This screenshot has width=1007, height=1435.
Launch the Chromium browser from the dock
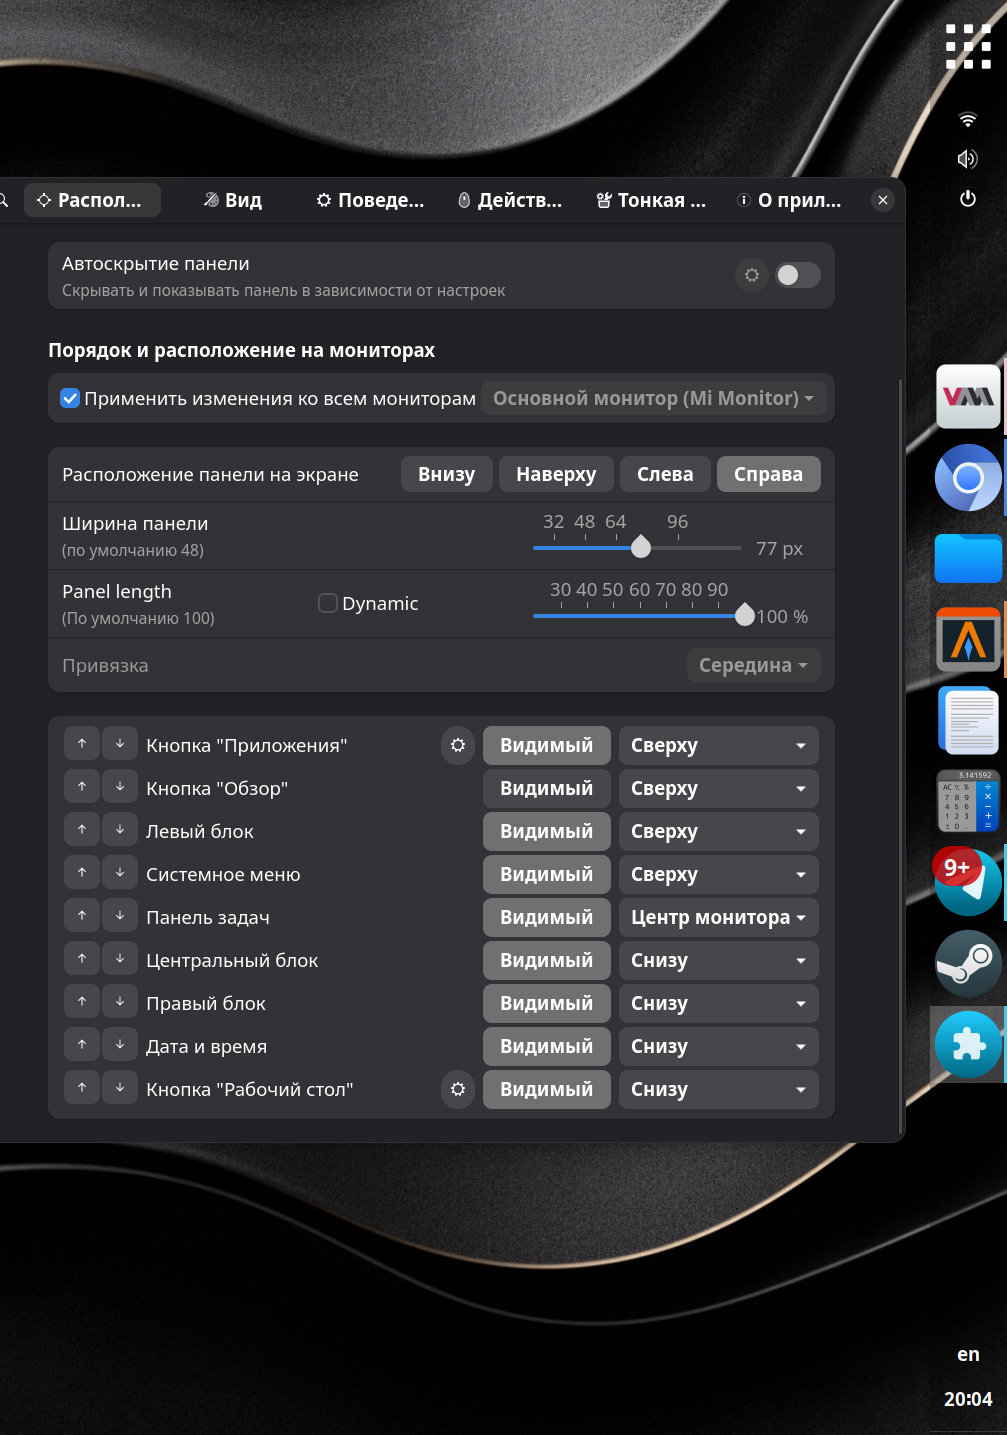click(968, 477)
